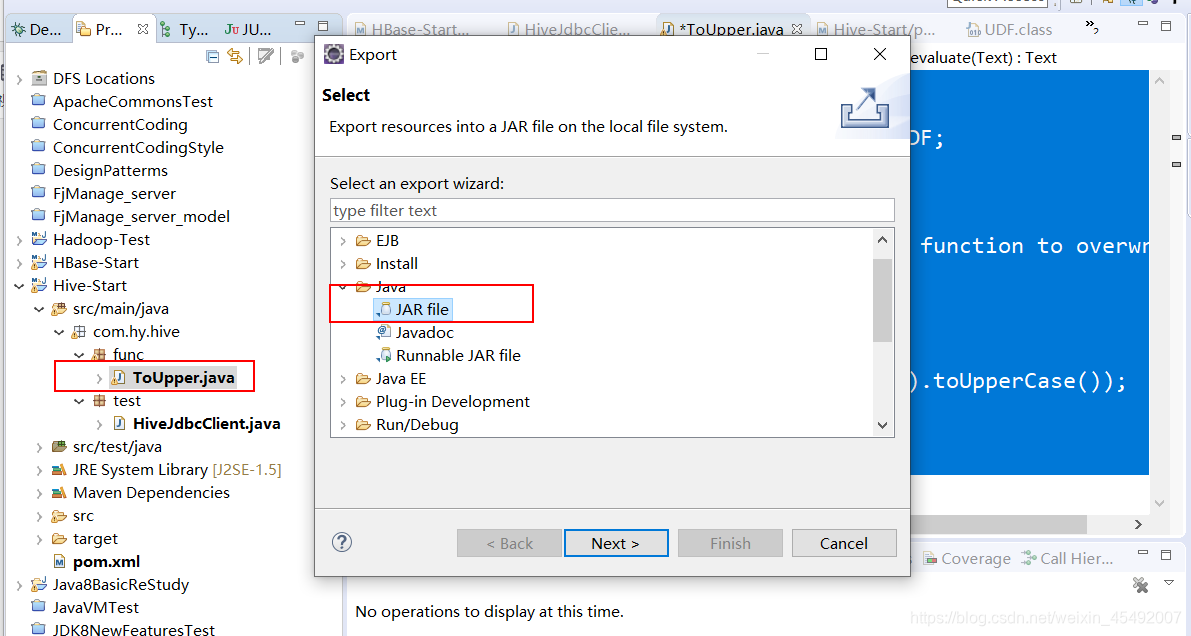Maximize the Project Explorer panel
The image size is (1191, 636).
point(323,25)
